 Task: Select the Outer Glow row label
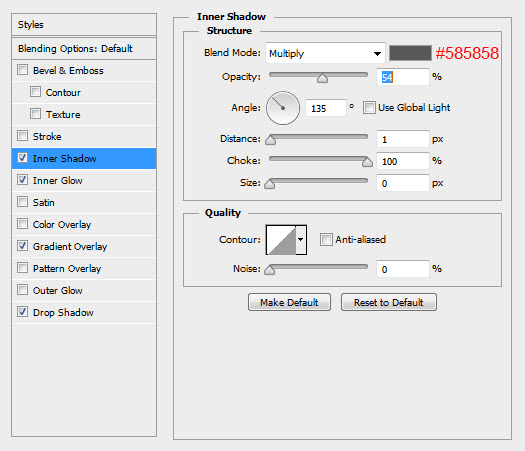click(58, 290)
